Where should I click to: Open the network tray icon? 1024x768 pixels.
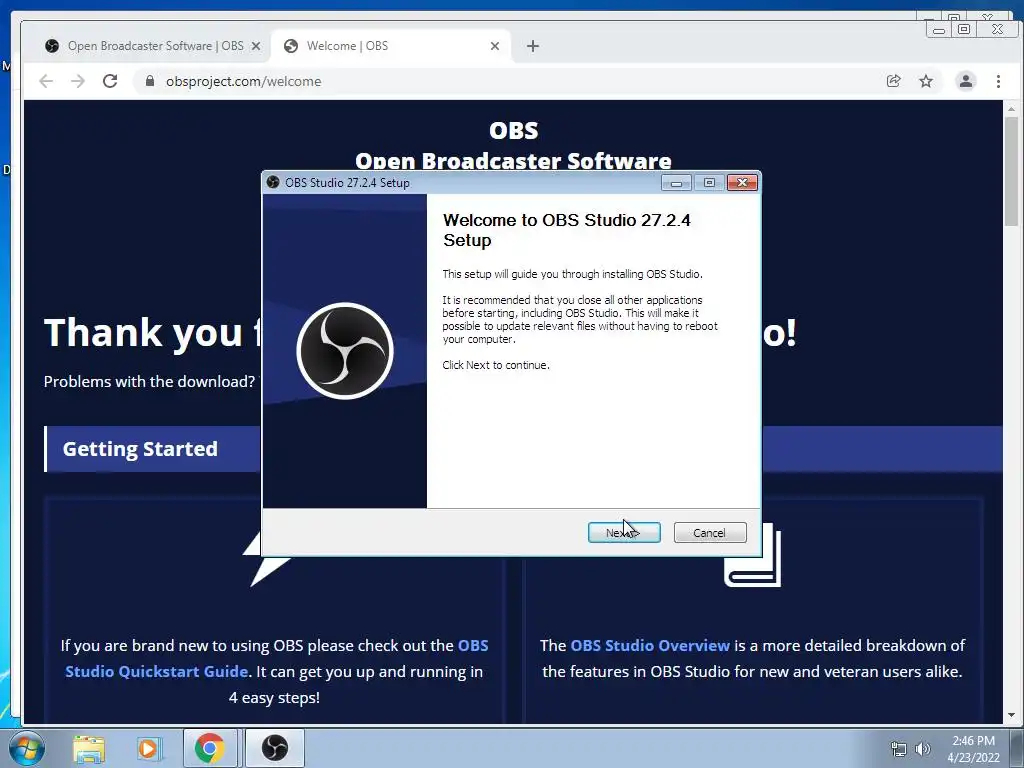pyautogui.click(x=899, y=749)
